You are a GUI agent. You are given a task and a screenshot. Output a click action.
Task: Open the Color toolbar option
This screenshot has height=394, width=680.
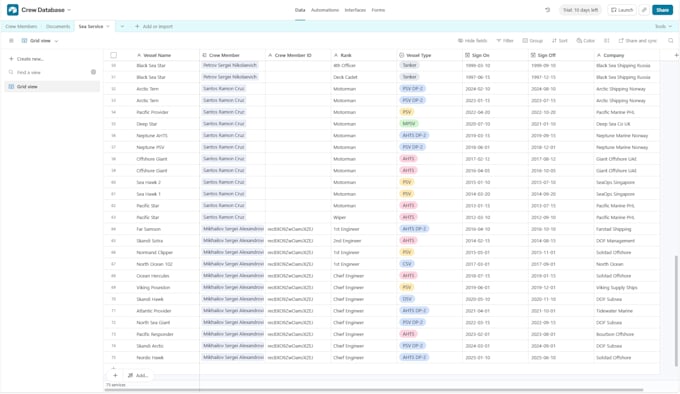[585, 41]
